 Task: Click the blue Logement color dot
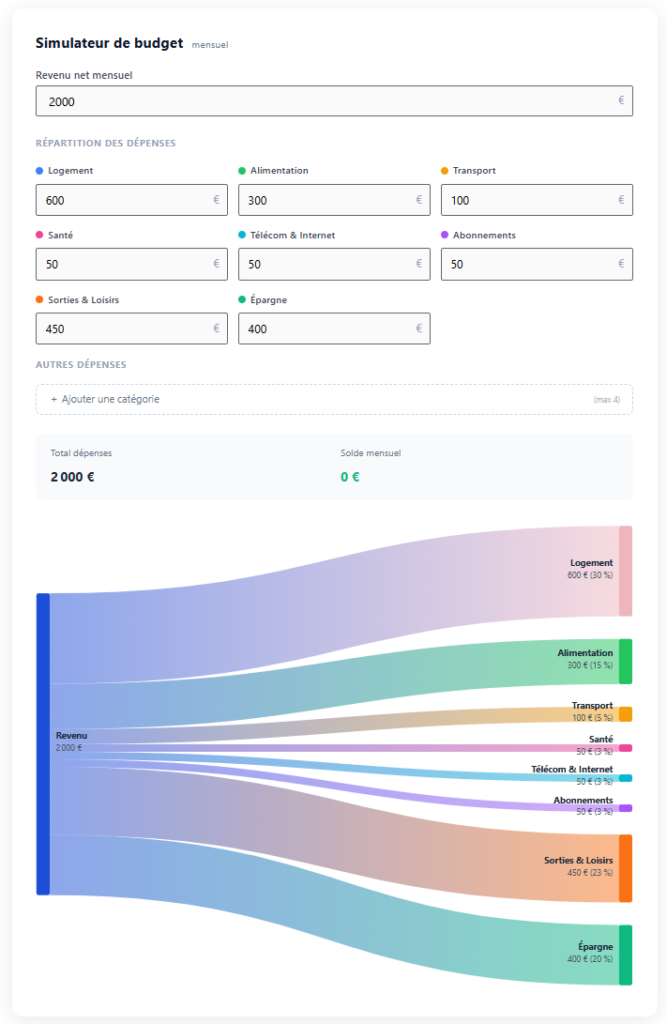point(39,171)
